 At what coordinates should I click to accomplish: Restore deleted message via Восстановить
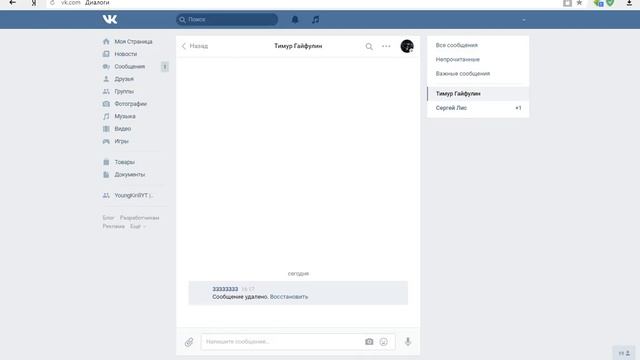tap(289, 297)
